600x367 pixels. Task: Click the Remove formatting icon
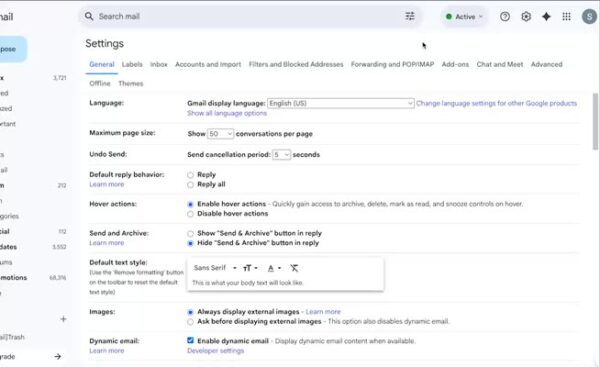point(294,268)
